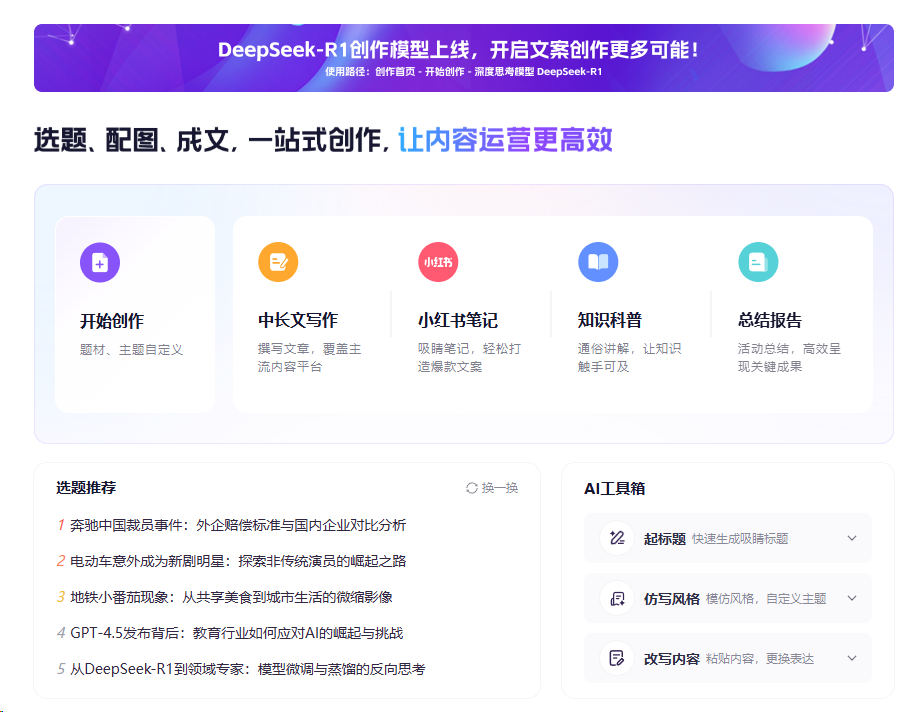Expand the 起标题 tool chevron
The image size is (916, 712).
click(852, 538)
